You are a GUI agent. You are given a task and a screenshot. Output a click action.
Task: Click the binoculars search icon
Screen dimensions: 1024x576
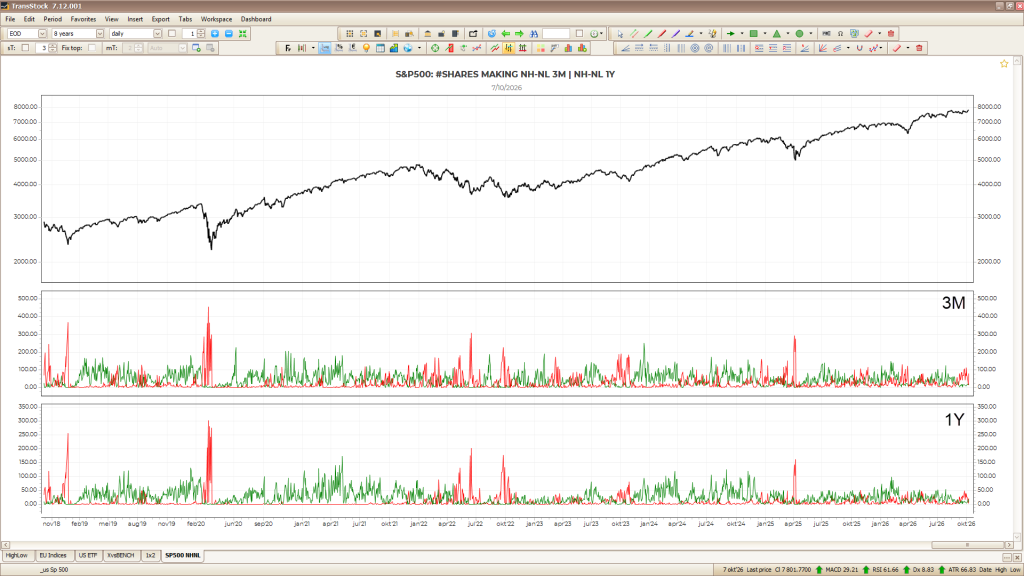(534, 33)
